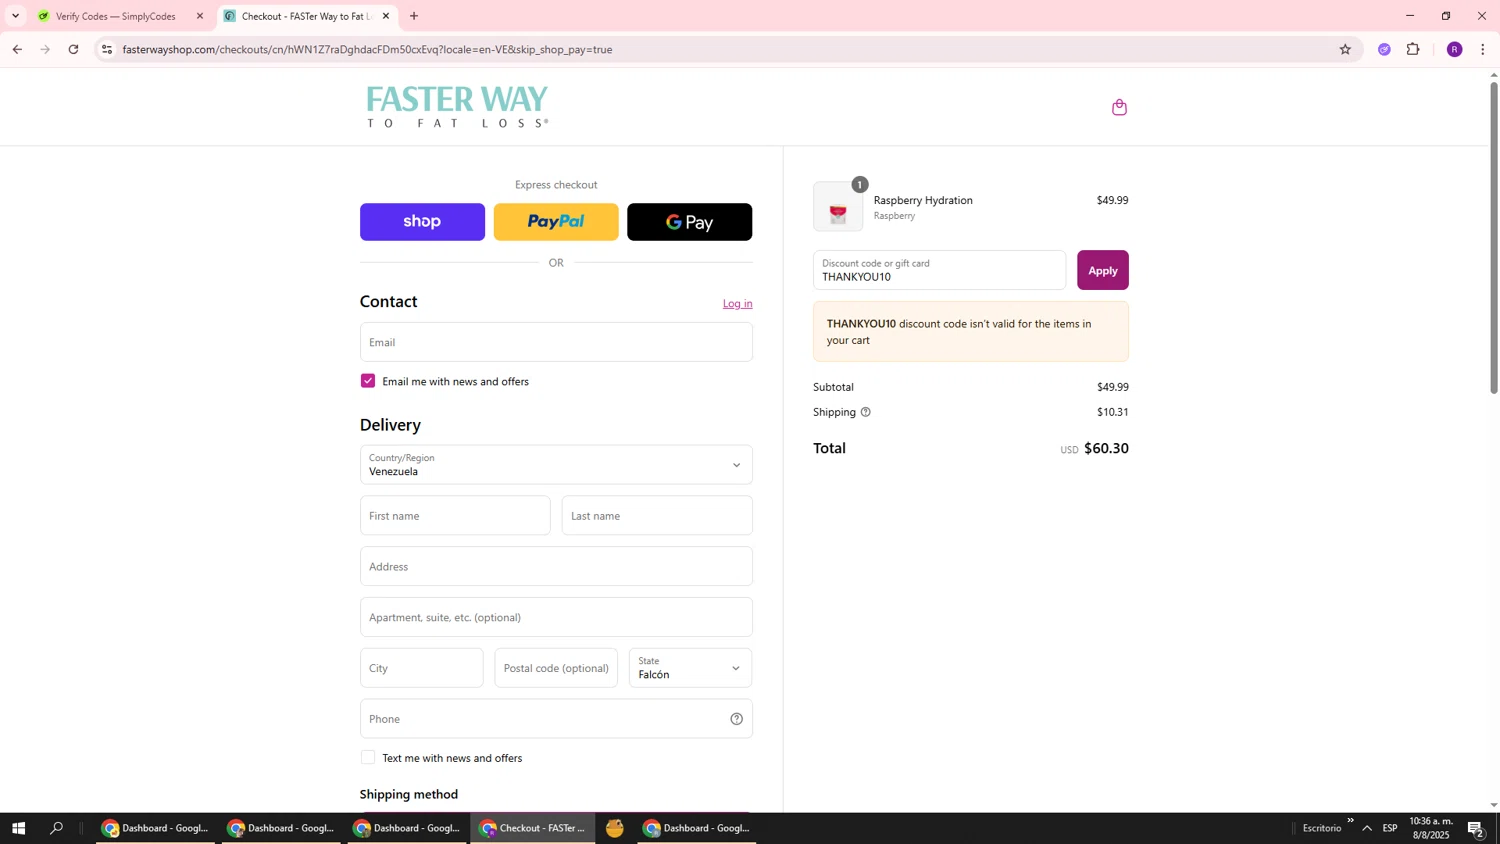The width and height of the screenshot is (1500, 844).
Task: Open the Country/Region dropdown
Action: [556, 465]
